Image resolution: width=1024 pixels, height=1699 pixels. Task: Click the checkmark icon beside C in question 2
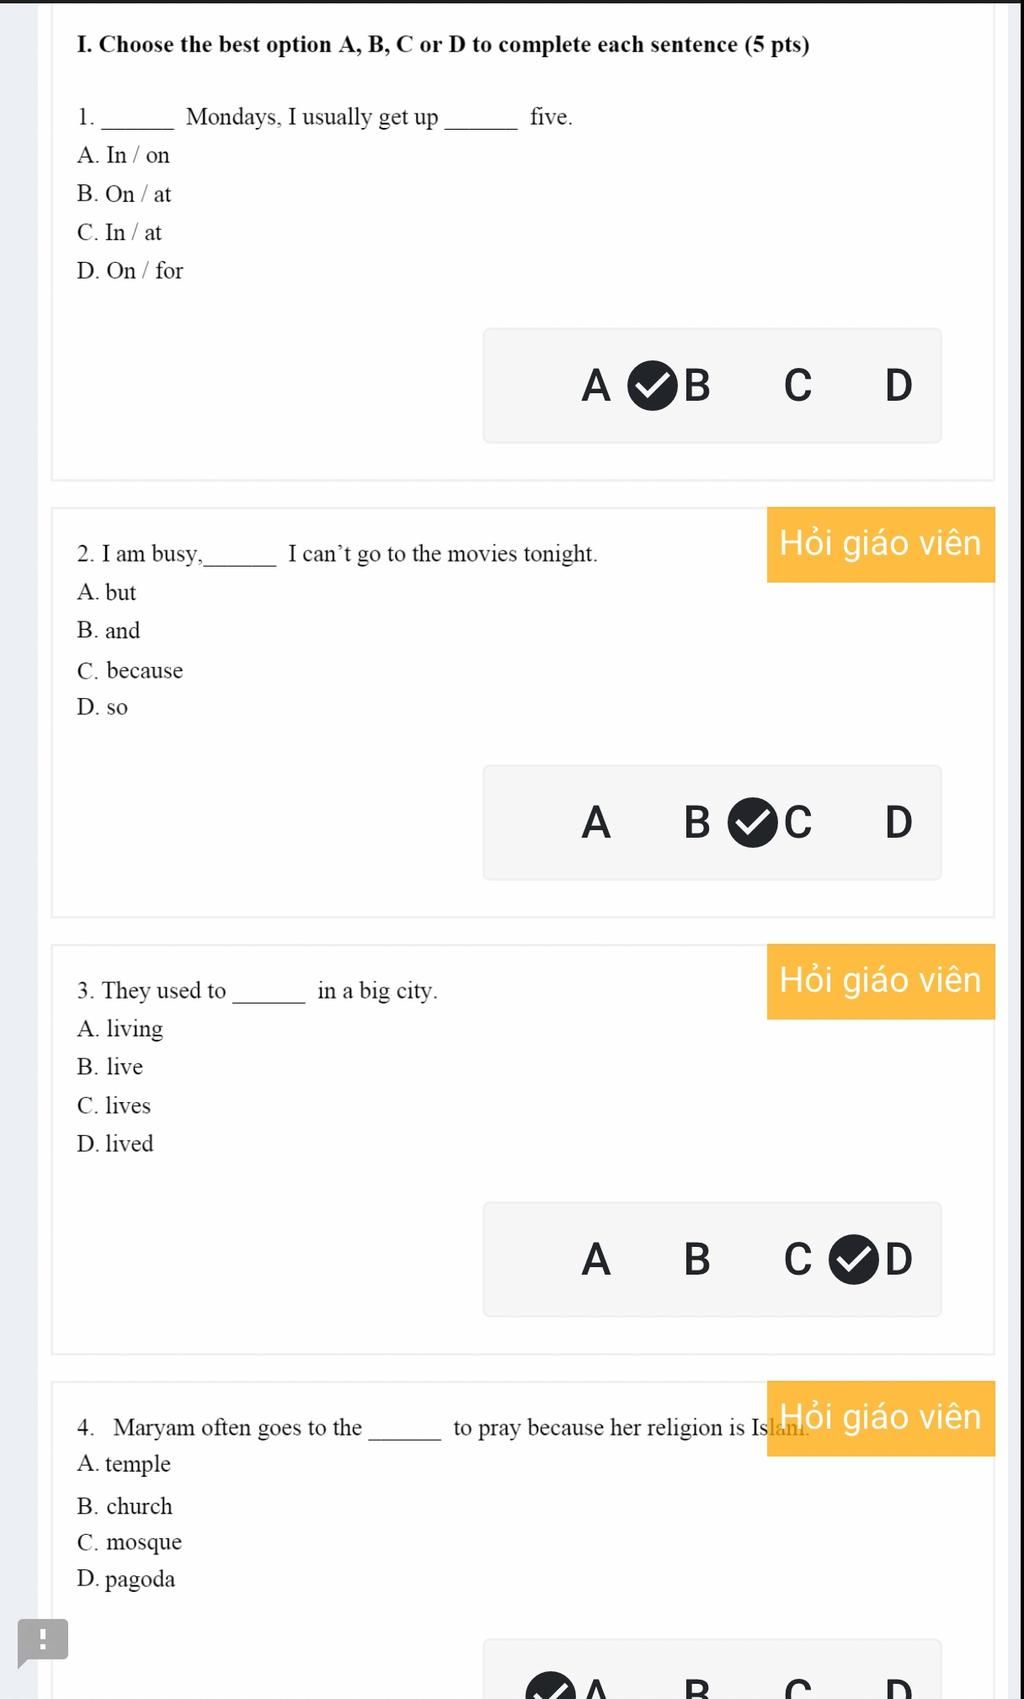point(752,823)
